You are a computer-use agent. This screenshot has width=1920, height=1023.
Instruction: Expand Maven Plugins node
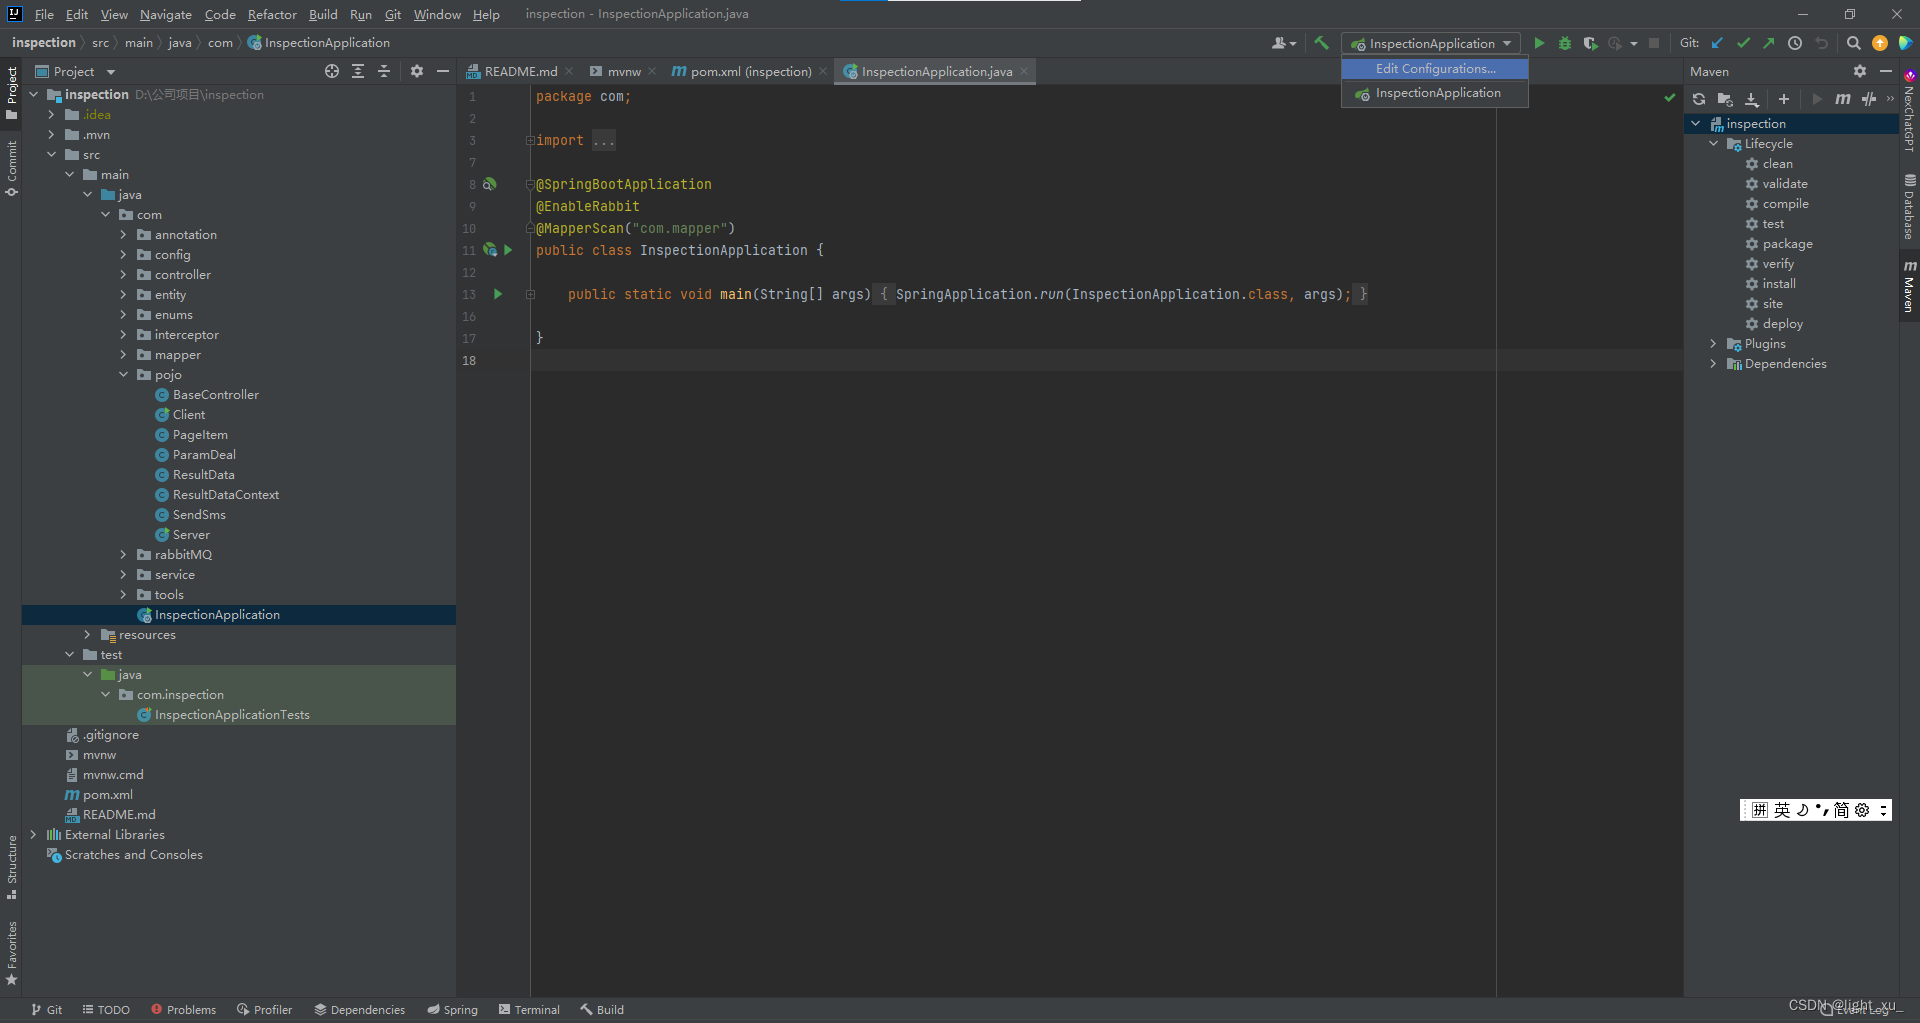tap(1713, 344)
